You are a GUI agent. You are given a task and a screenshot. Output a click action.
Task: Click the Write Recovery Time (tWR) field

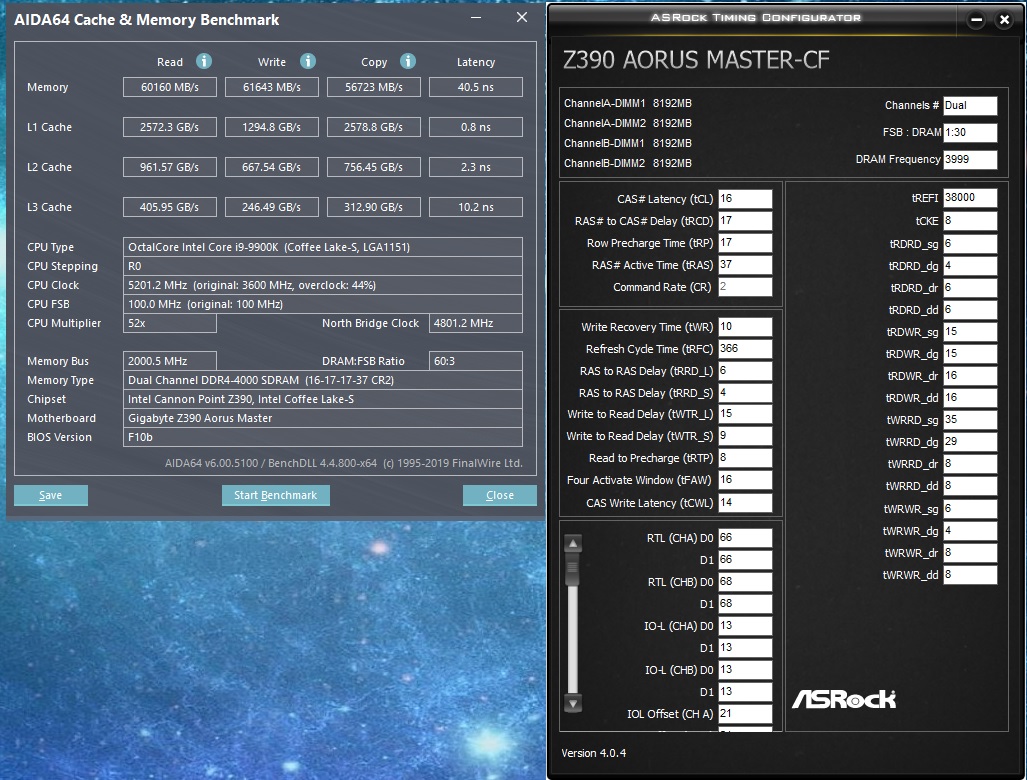pyautogui.click(x=745, y=327)
